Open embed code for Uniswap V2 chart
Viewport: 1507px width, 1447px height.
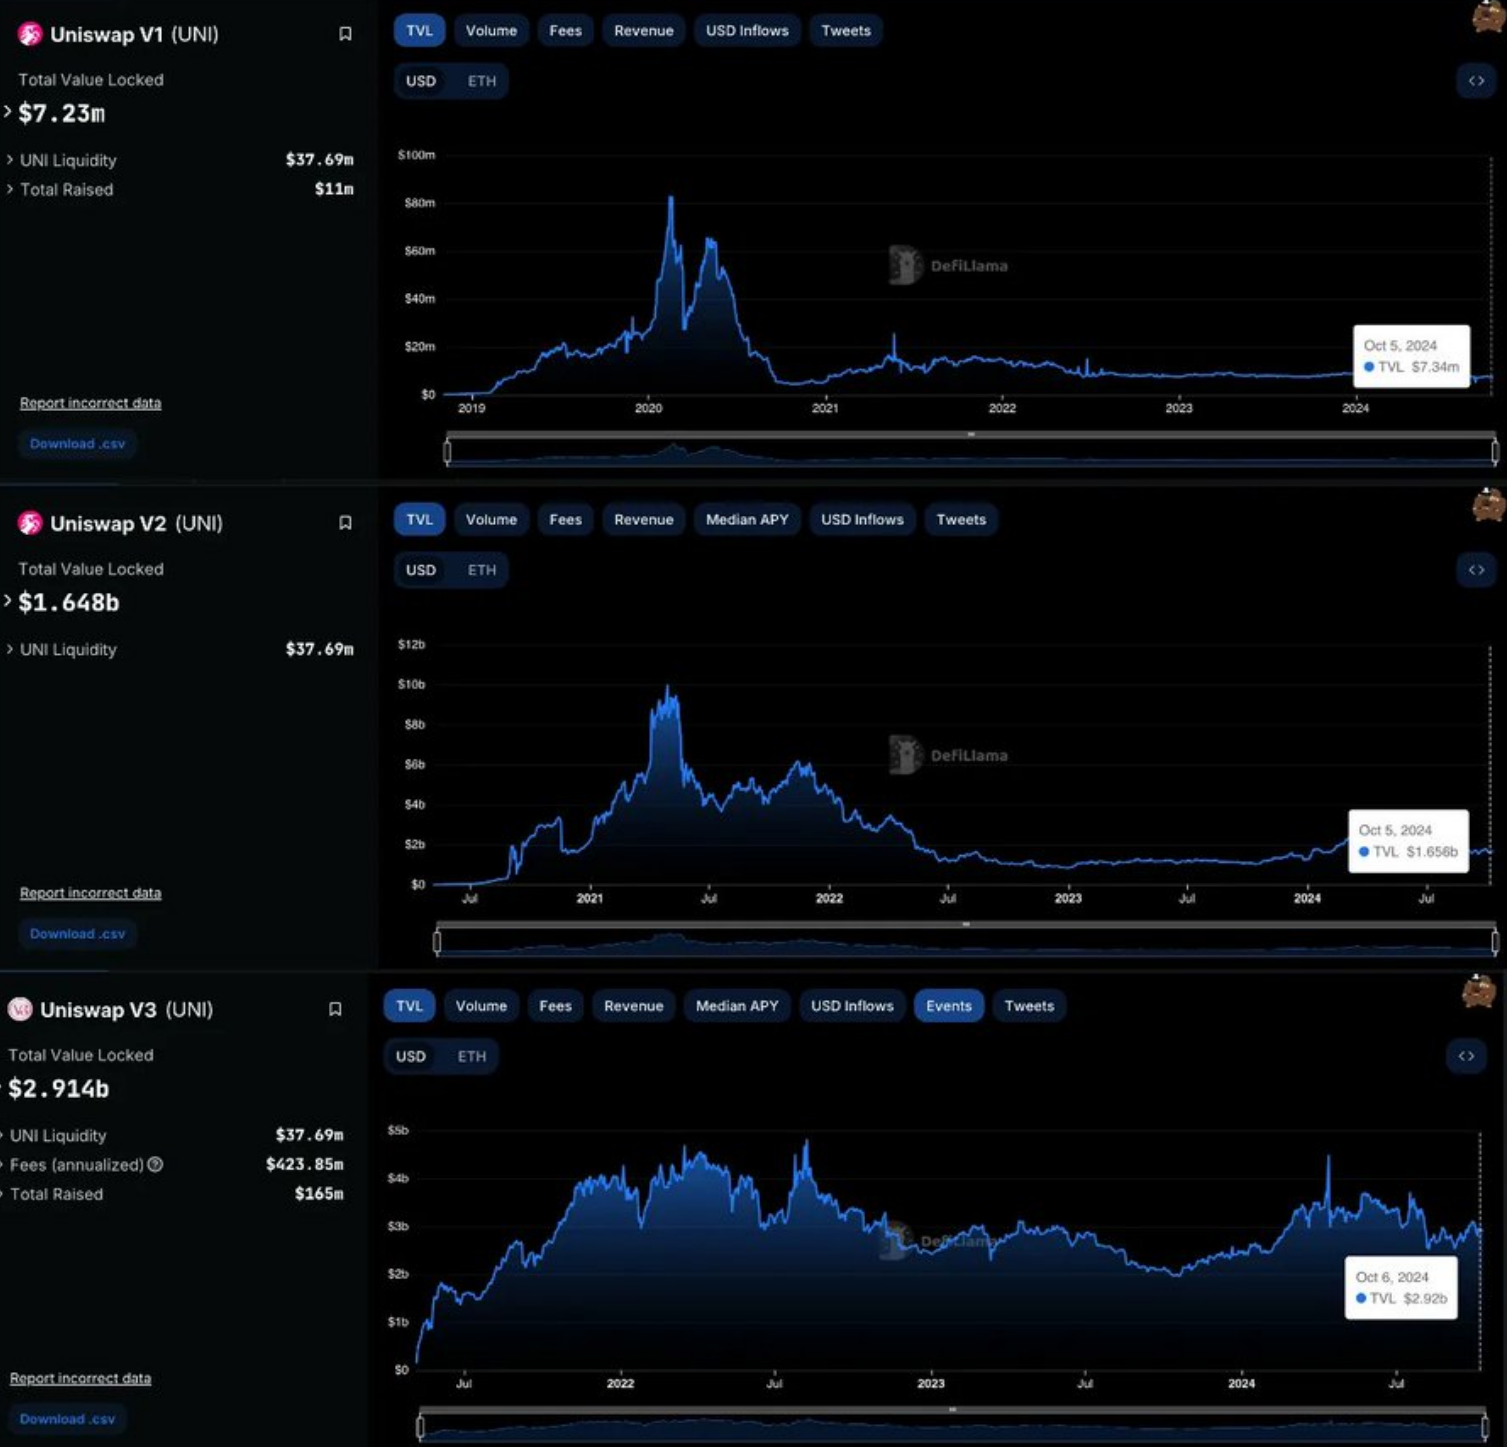click(1476, 570)
